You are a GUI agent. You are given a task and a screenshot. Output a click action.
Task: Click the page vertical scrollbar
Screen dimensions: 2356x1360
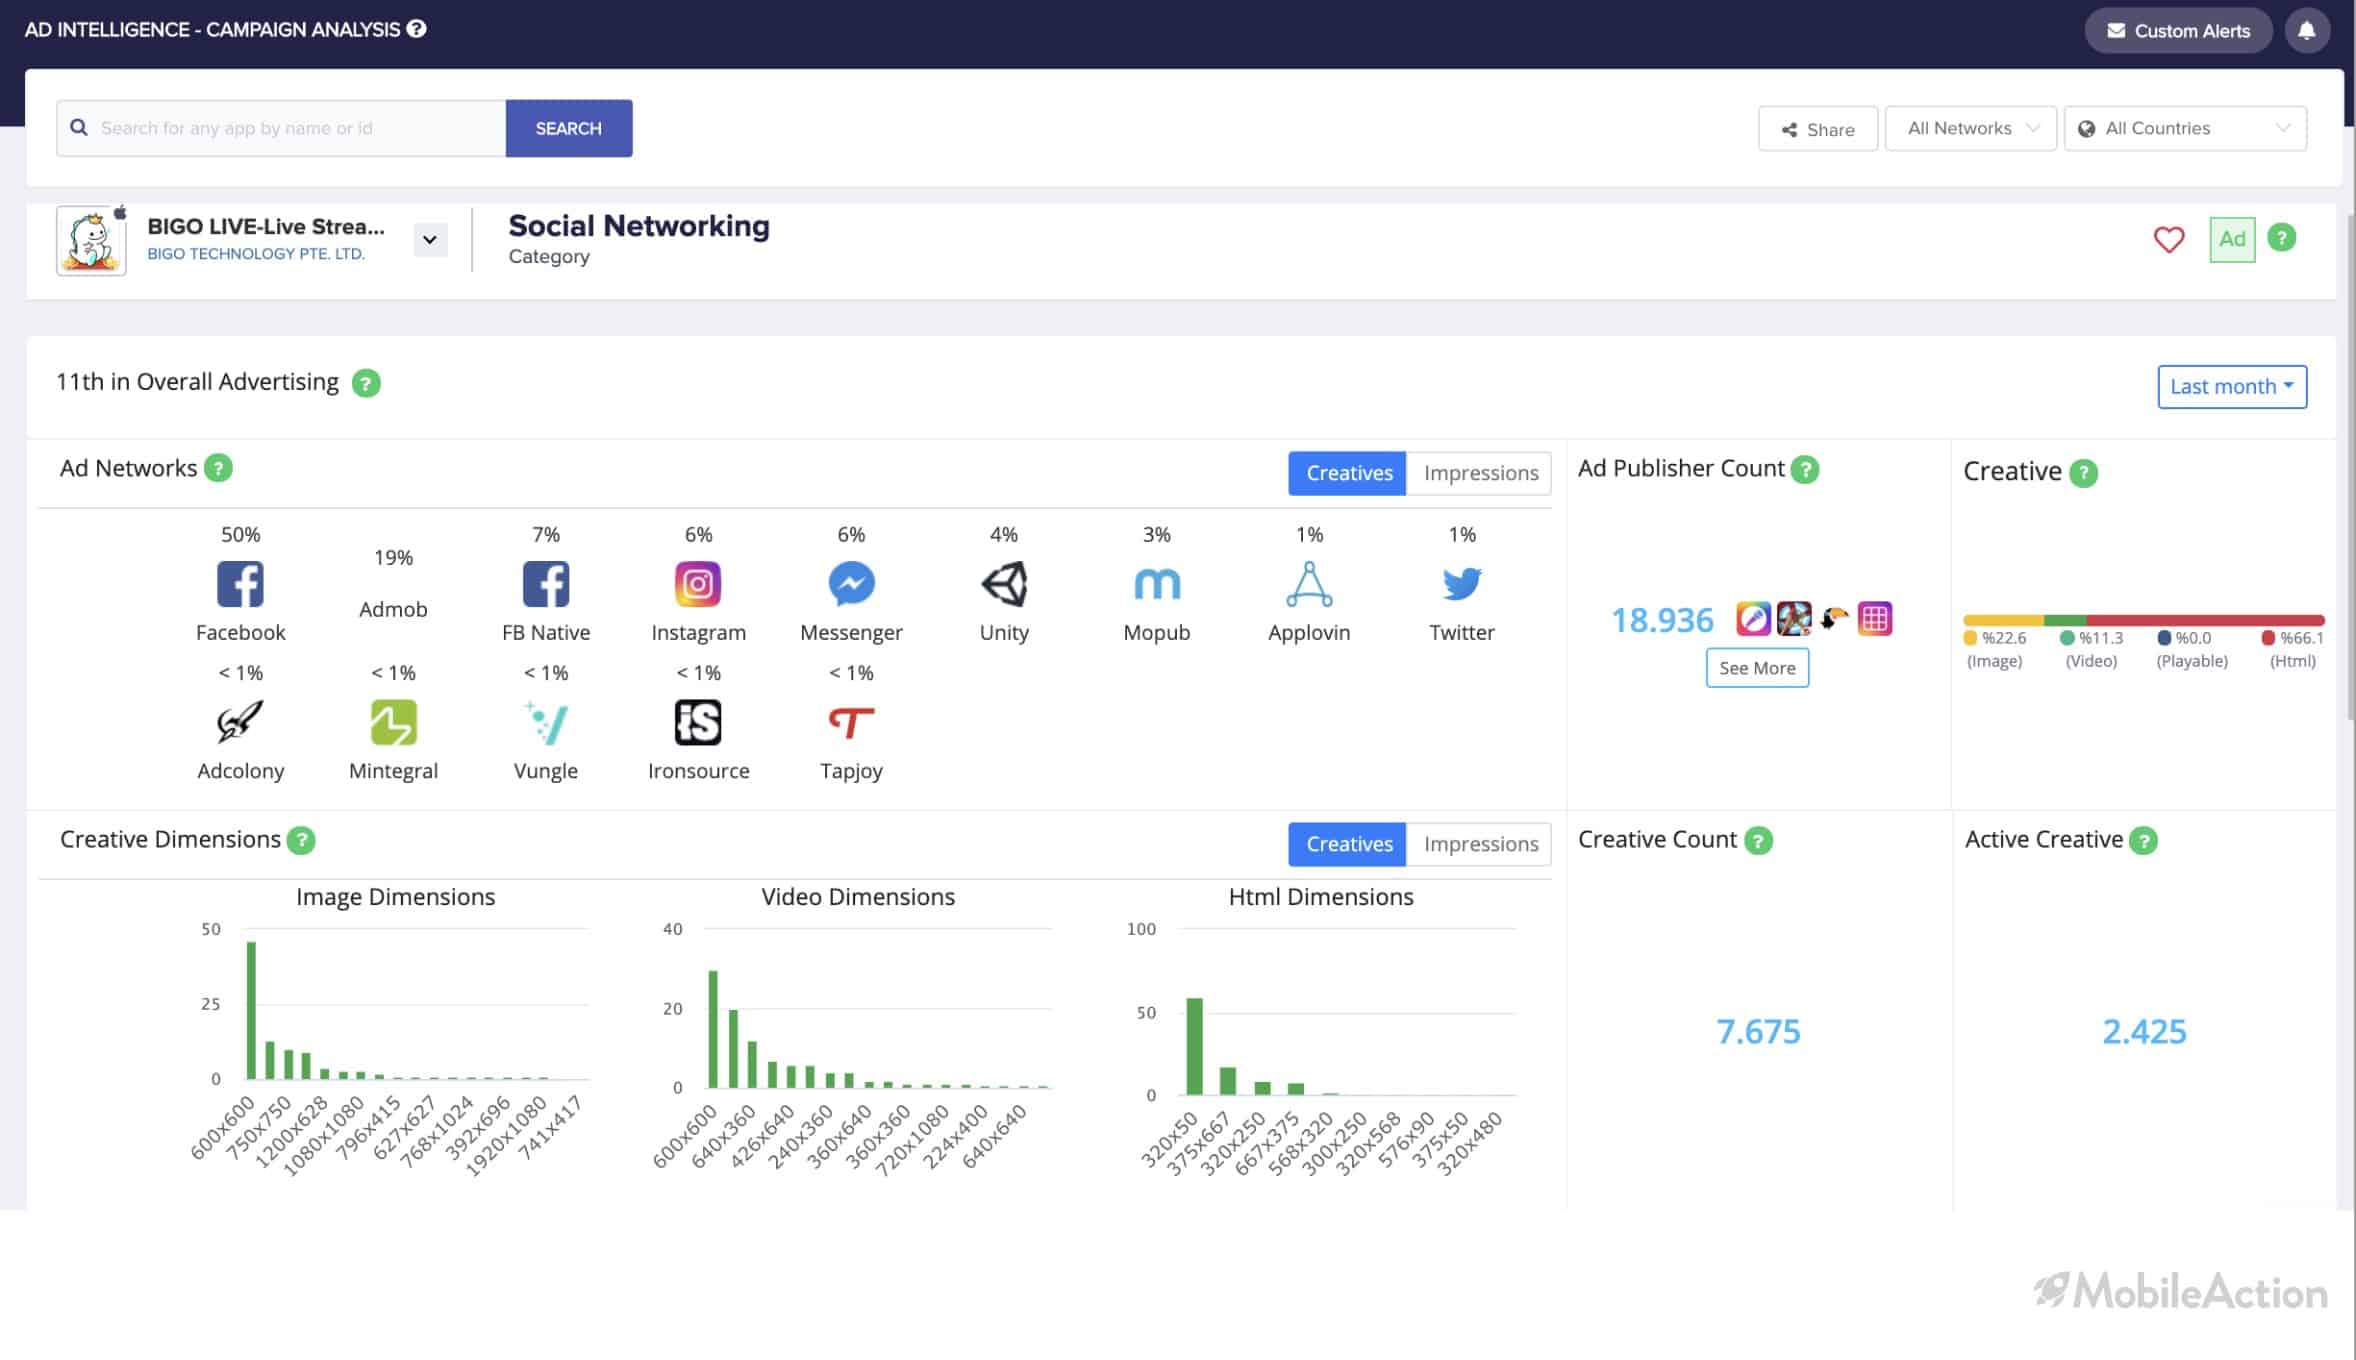2350,467
